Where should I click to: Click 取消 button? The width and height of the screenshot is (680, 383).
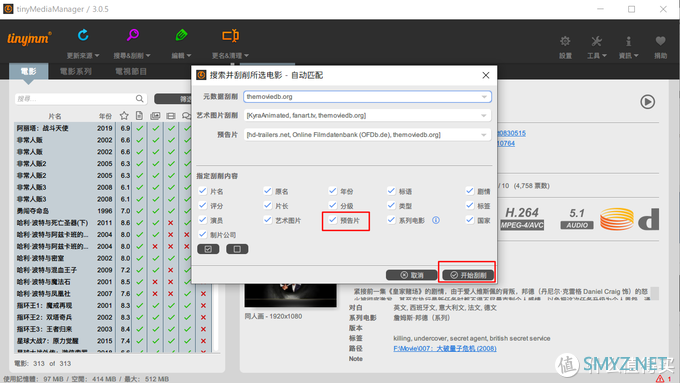tap(412, 275)
